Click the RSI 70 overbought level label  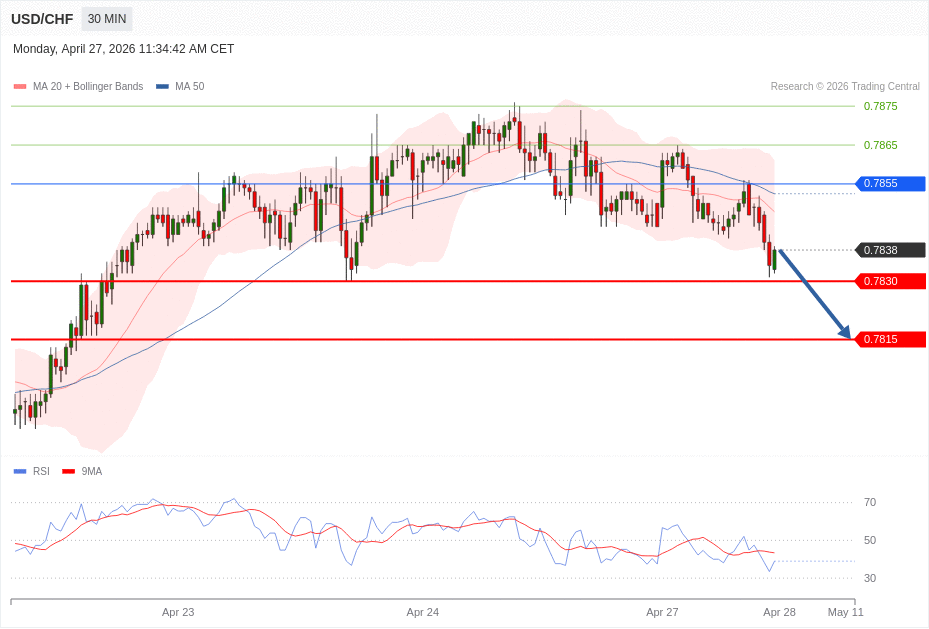[869, 502]
